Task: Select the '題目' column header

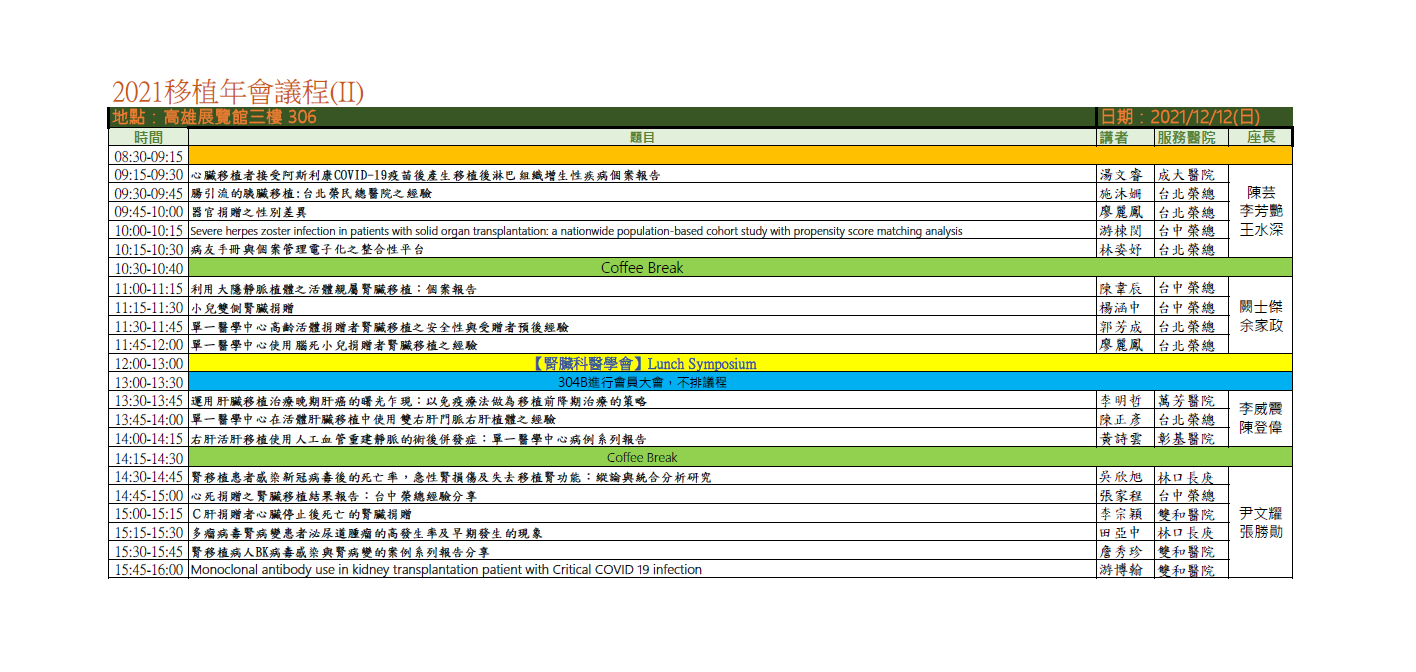Action: [643, 137]
